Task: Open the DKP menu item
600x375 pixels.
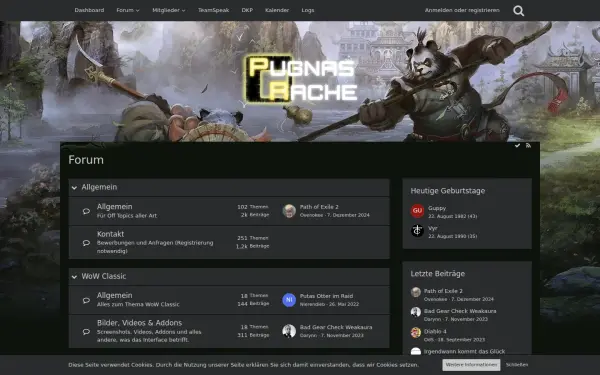Action: pyautogui.click(x=247, y=10)
